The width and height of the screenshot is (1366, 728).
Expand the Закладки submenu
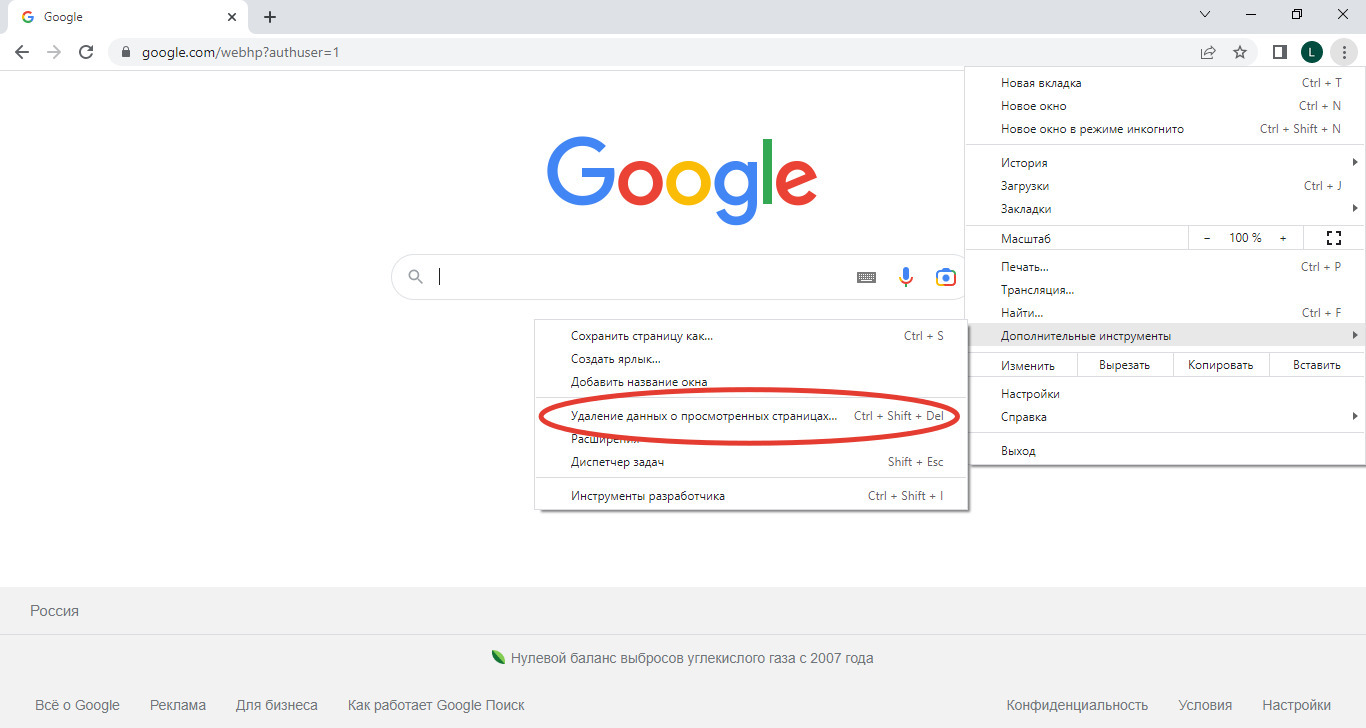click(x=1165, y=209)
